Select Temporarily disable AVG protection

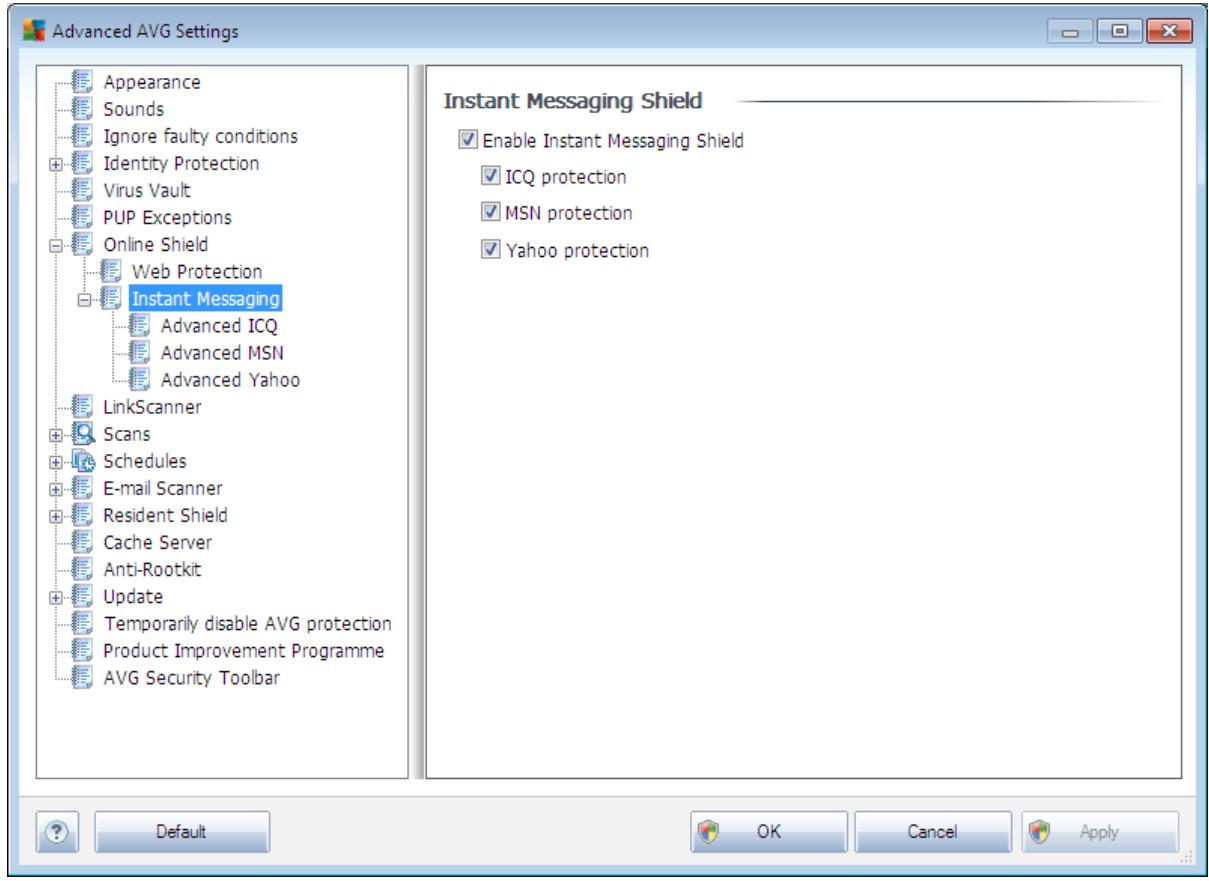point(247,623)
